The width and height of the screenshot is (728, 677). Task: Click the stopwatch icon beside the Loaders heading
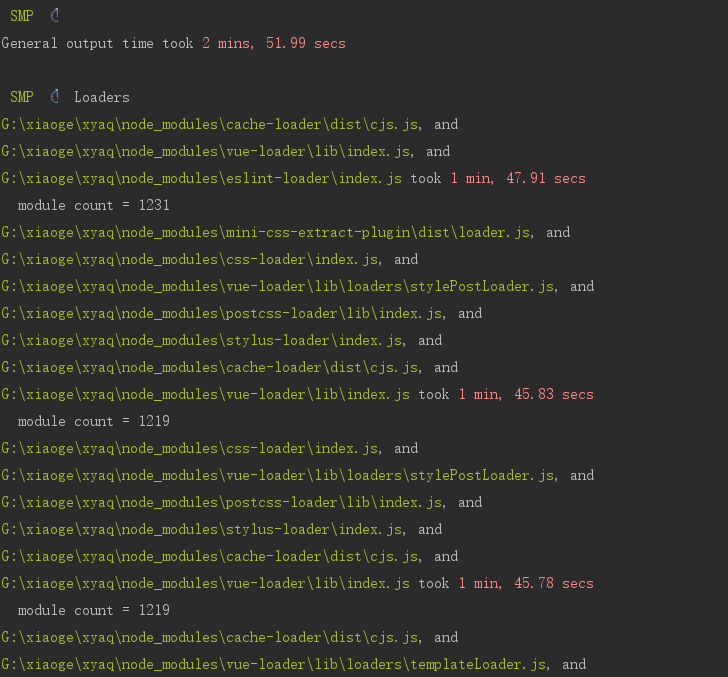55,97
